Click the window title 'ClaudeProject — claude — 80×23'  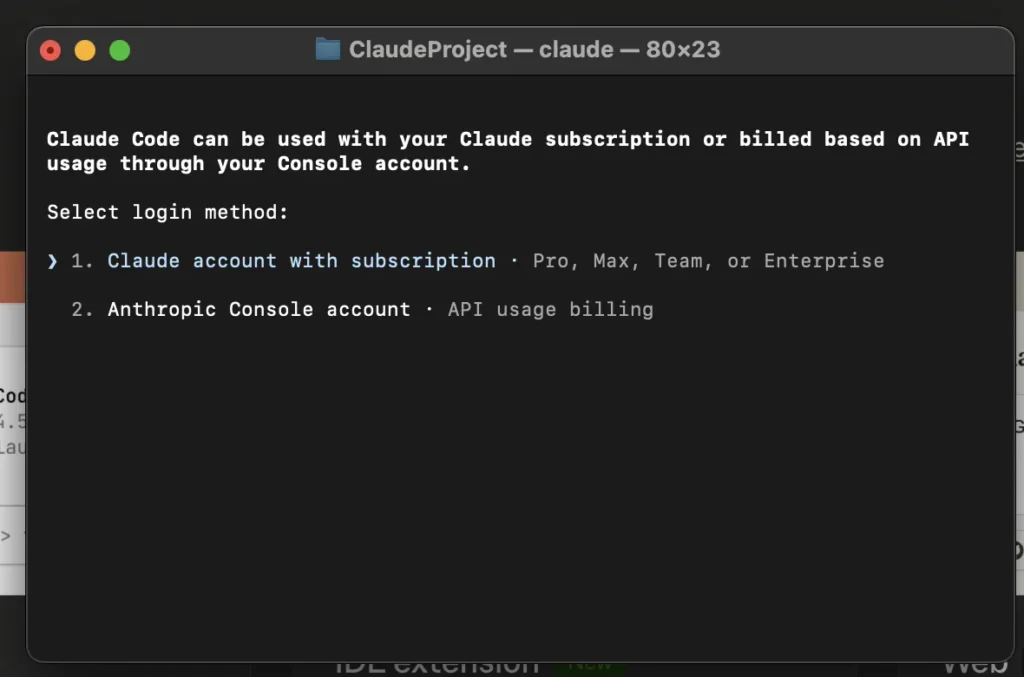click(x=534, y=49)
